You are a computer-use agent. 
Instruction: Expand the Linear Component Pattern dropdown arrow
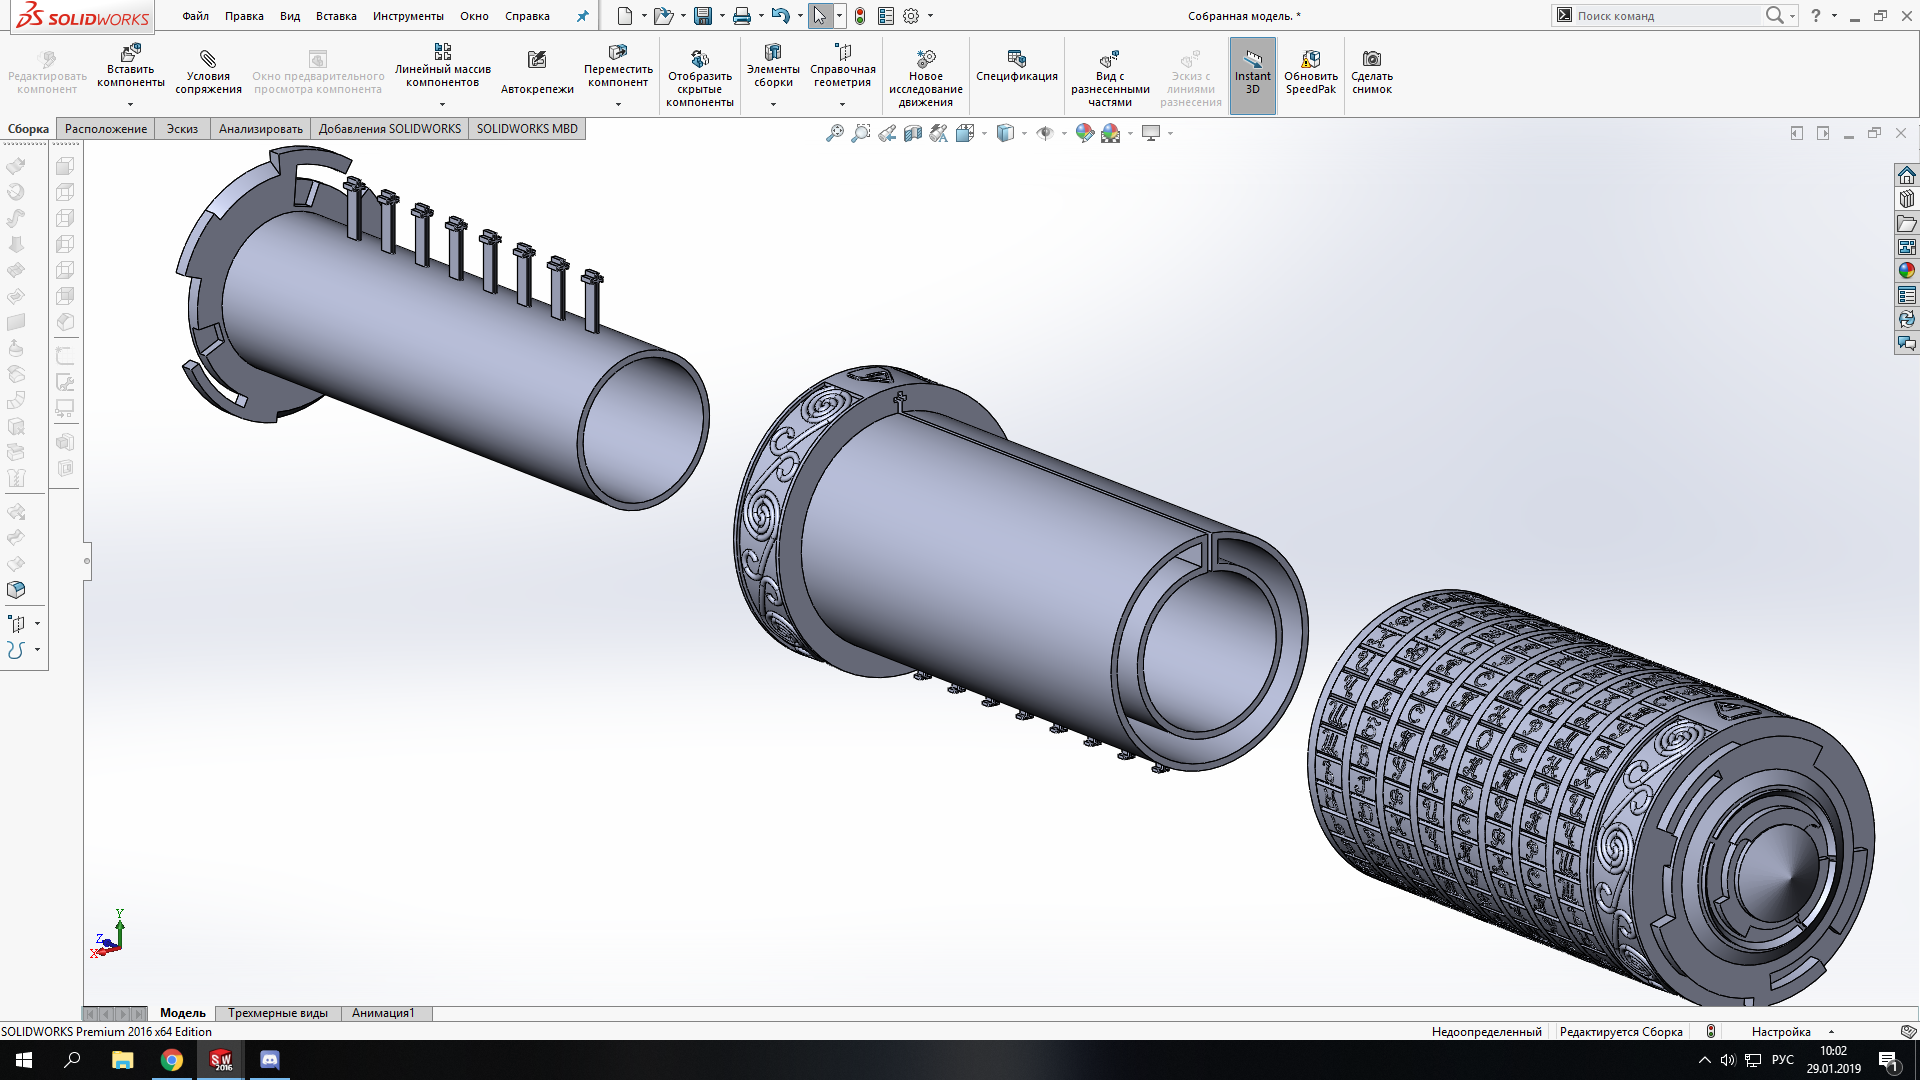[x=442, y=104]
